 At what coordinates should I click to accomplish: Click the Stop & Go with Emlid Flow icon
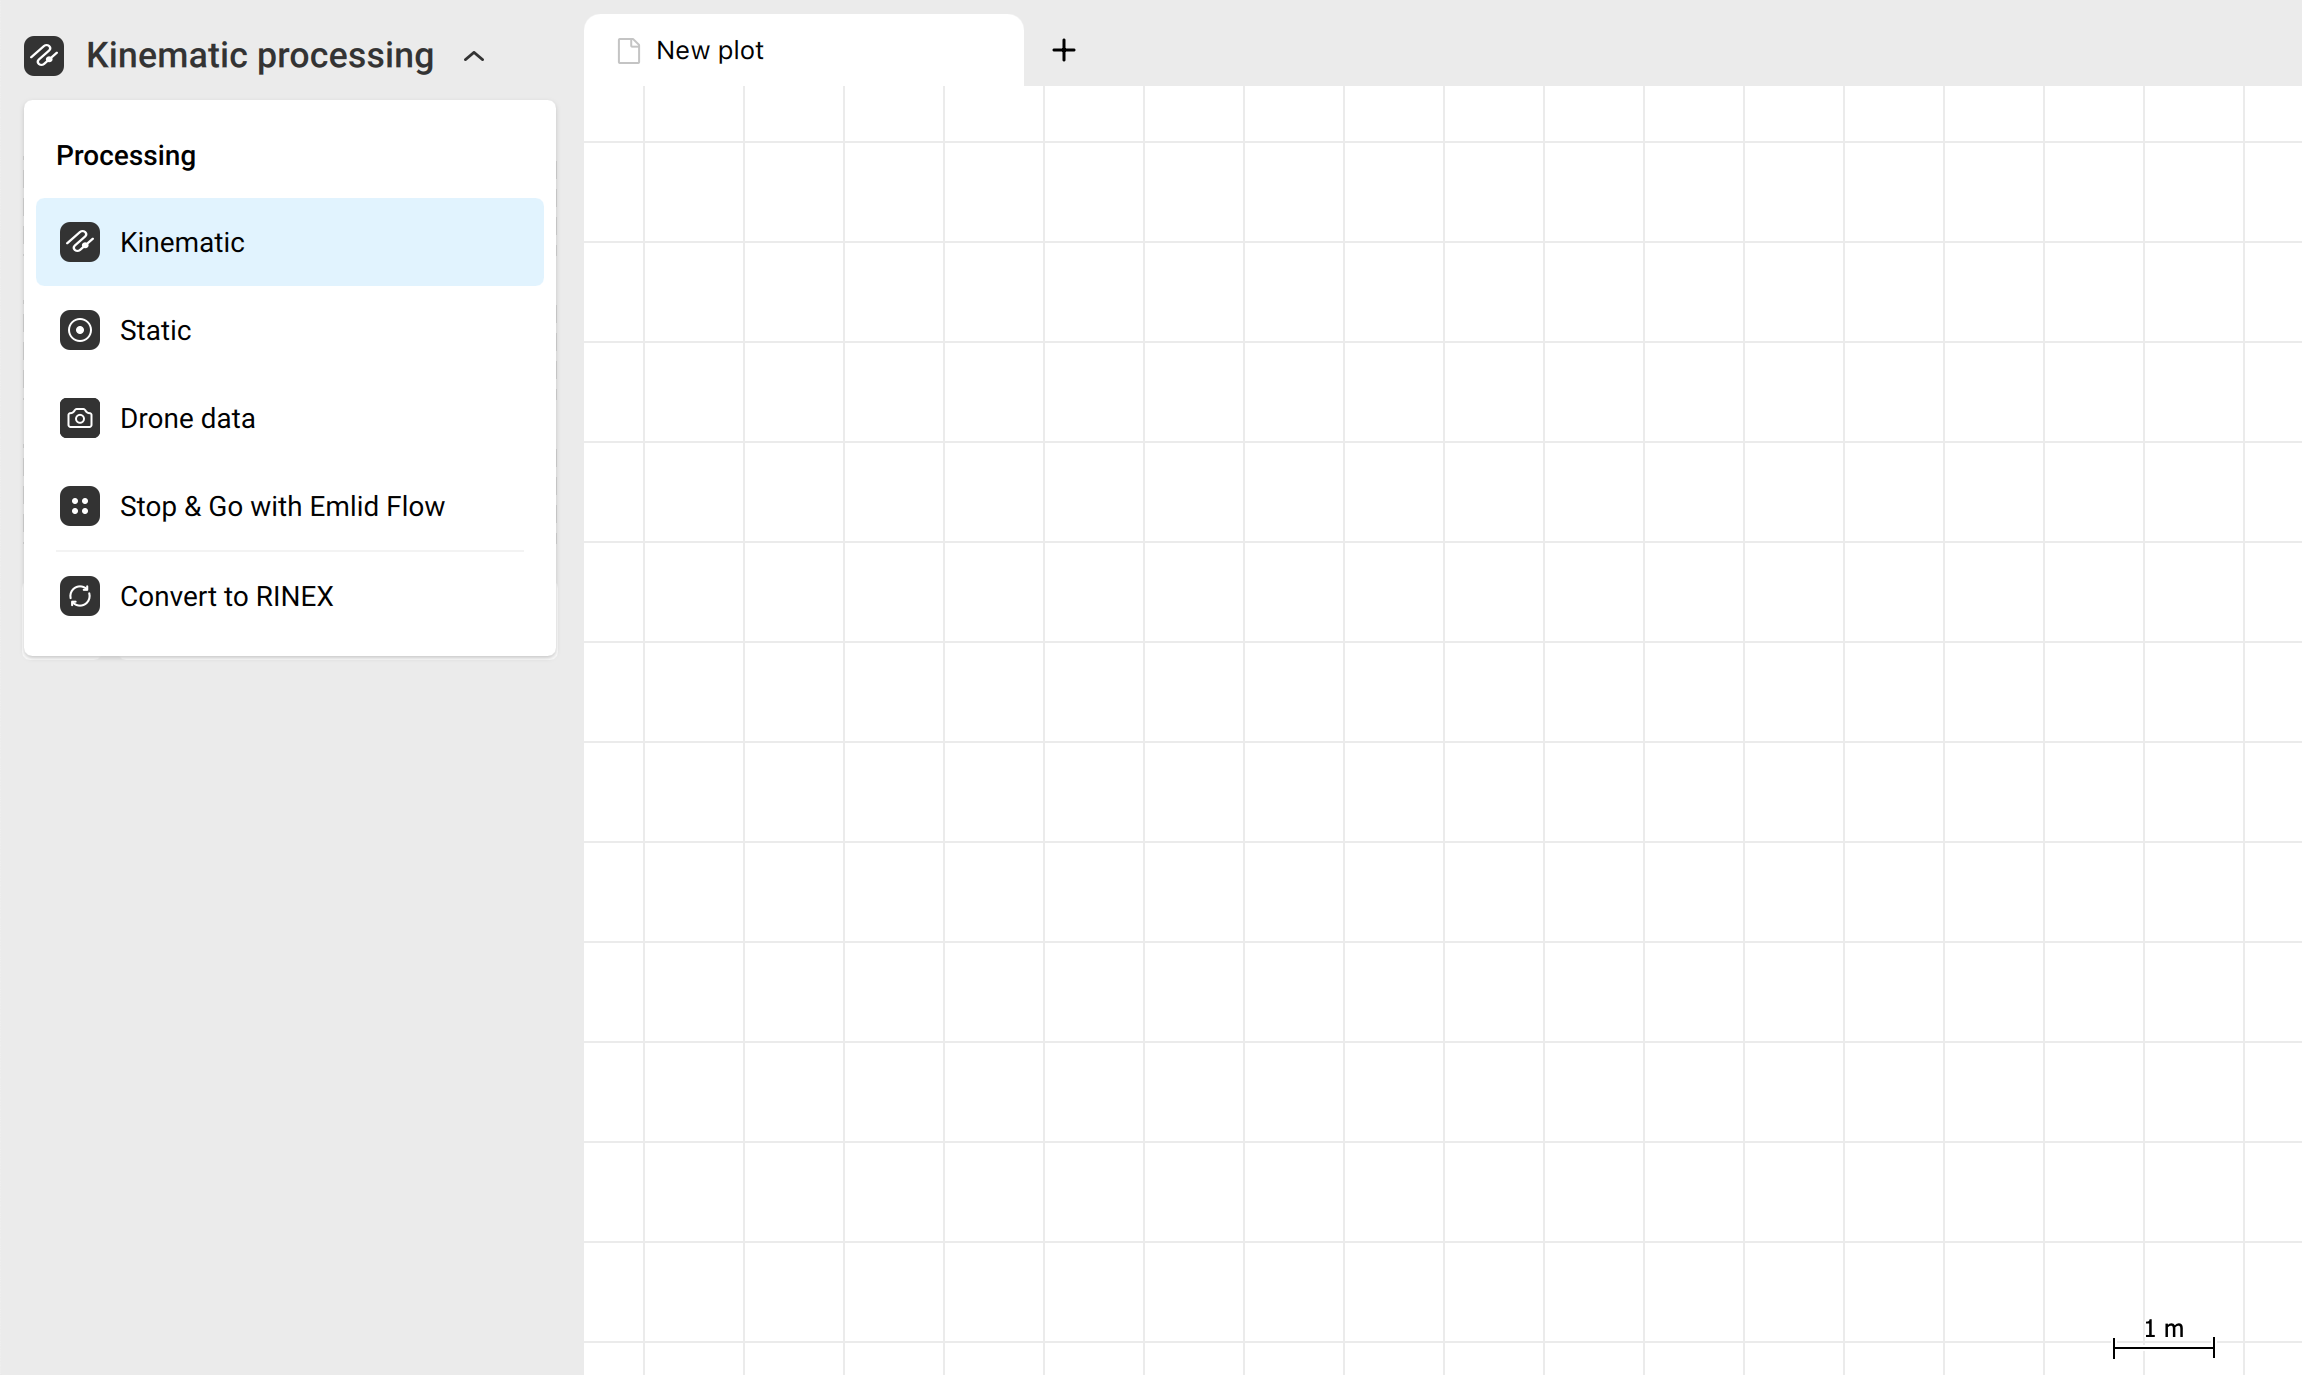(80, 506)
